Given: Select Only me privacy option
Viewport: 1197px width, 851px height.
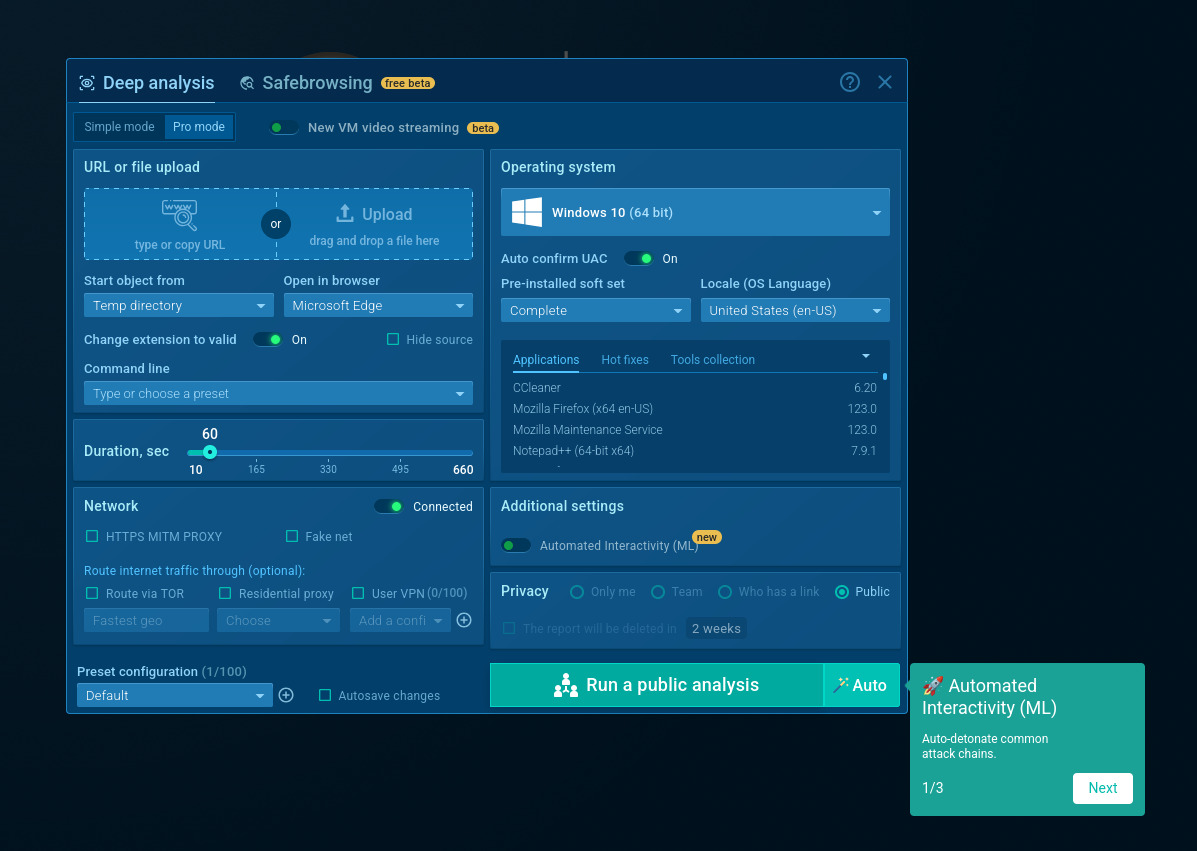Looking at the screenshot, I should pyautogui.click(x=577, y=592).
